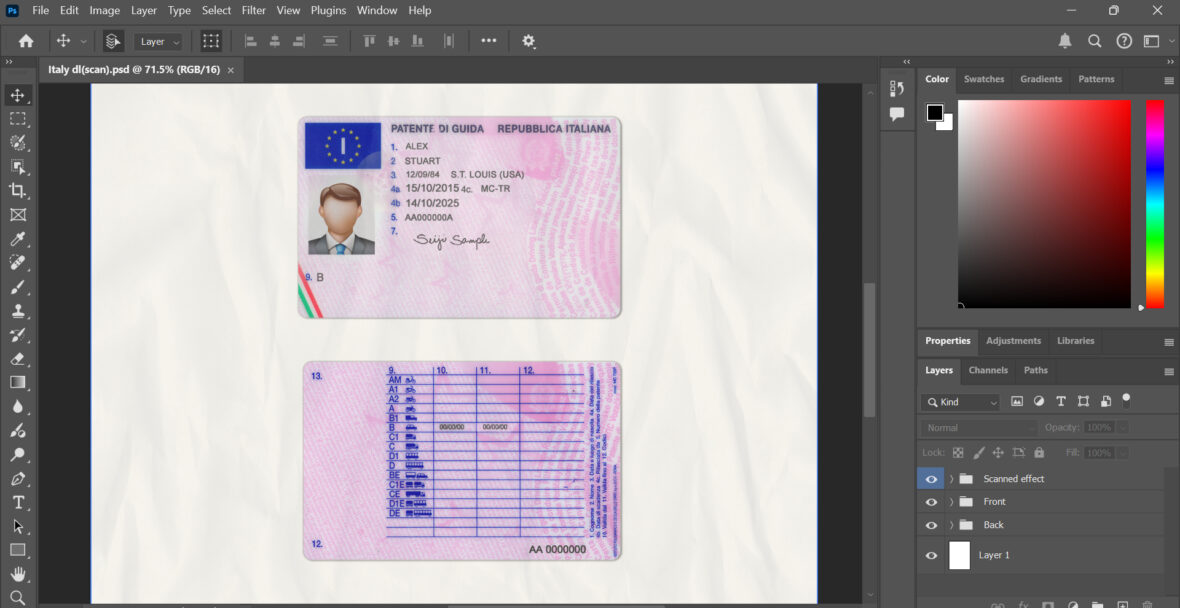The image size is (1180, 608).
Task: Open the workspace switcher dropdown
Action: click(1157, 41)
